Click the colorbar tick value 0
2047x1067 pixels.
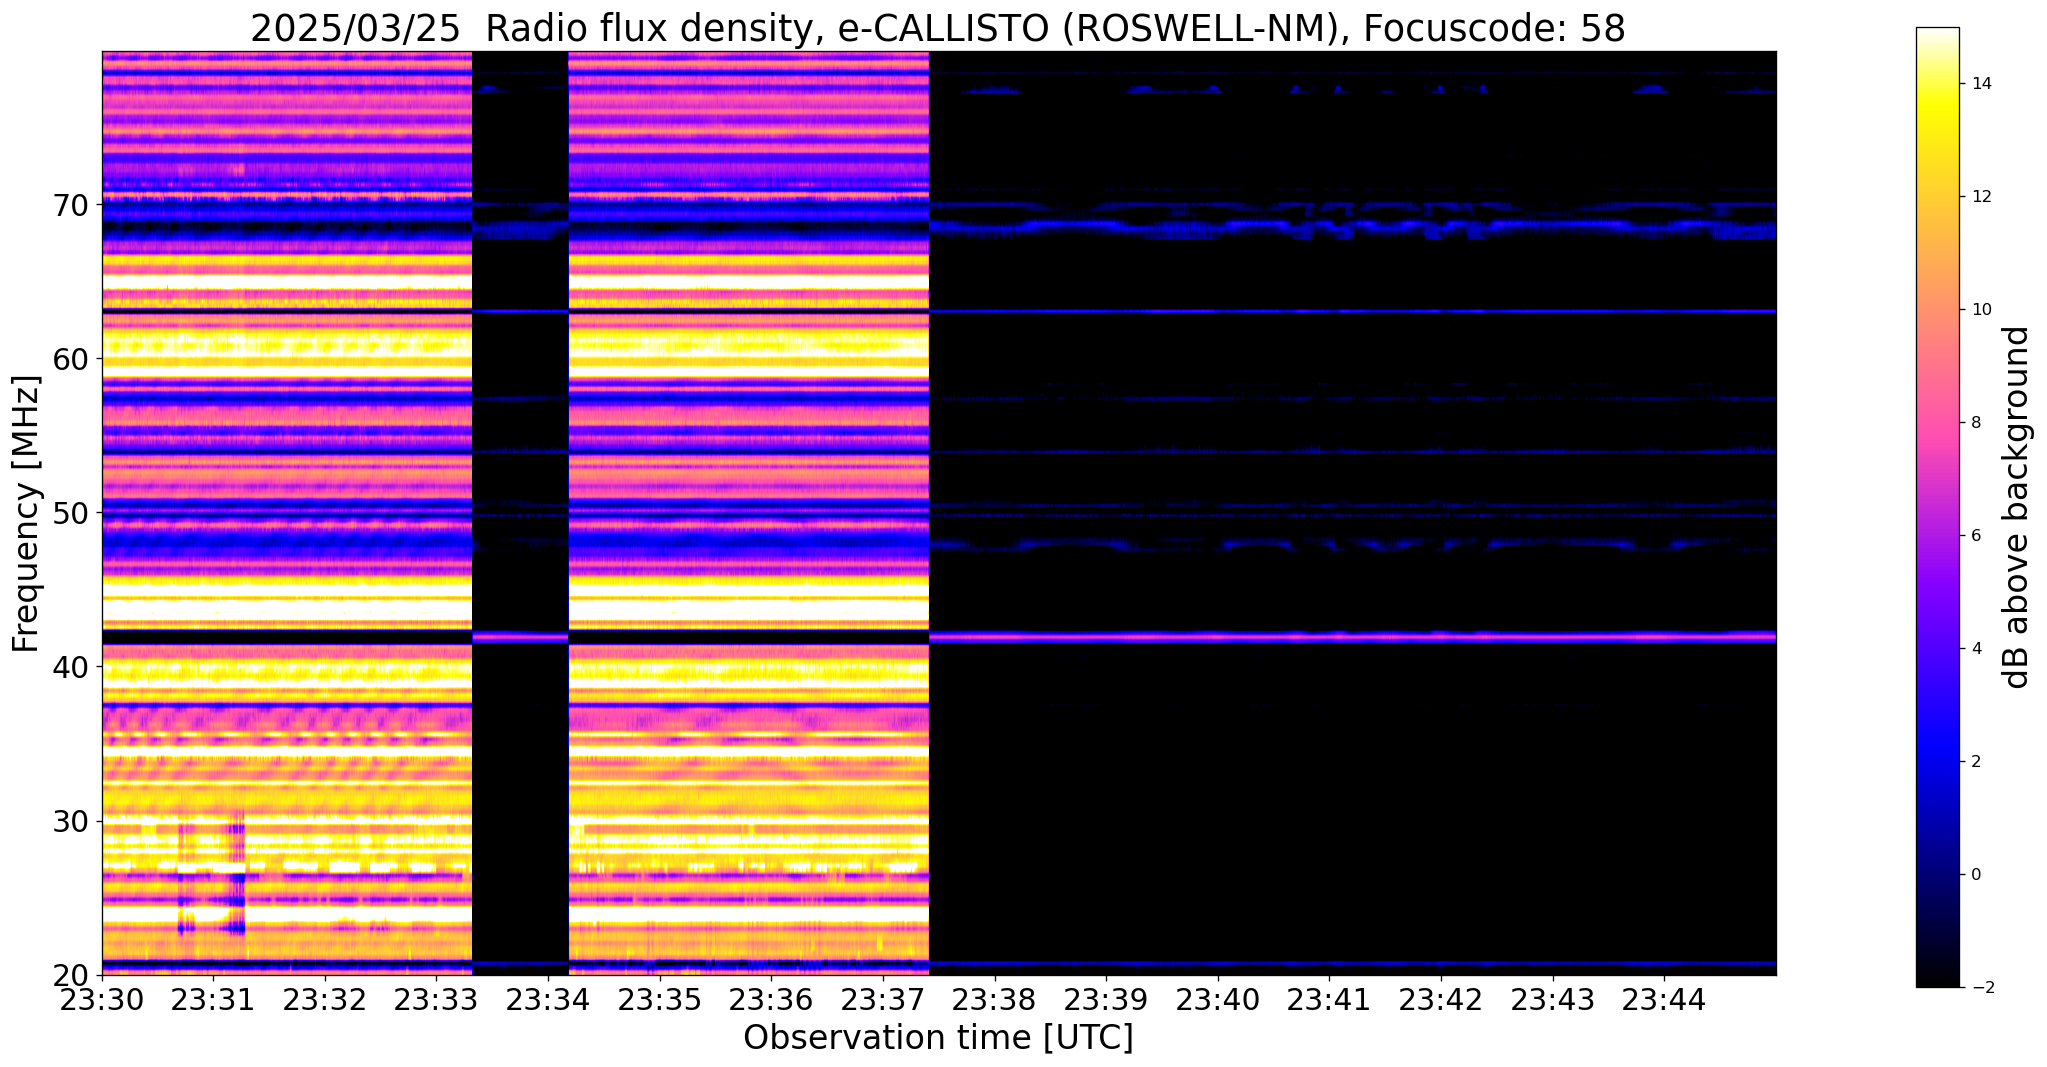[x=1975, y=875]
